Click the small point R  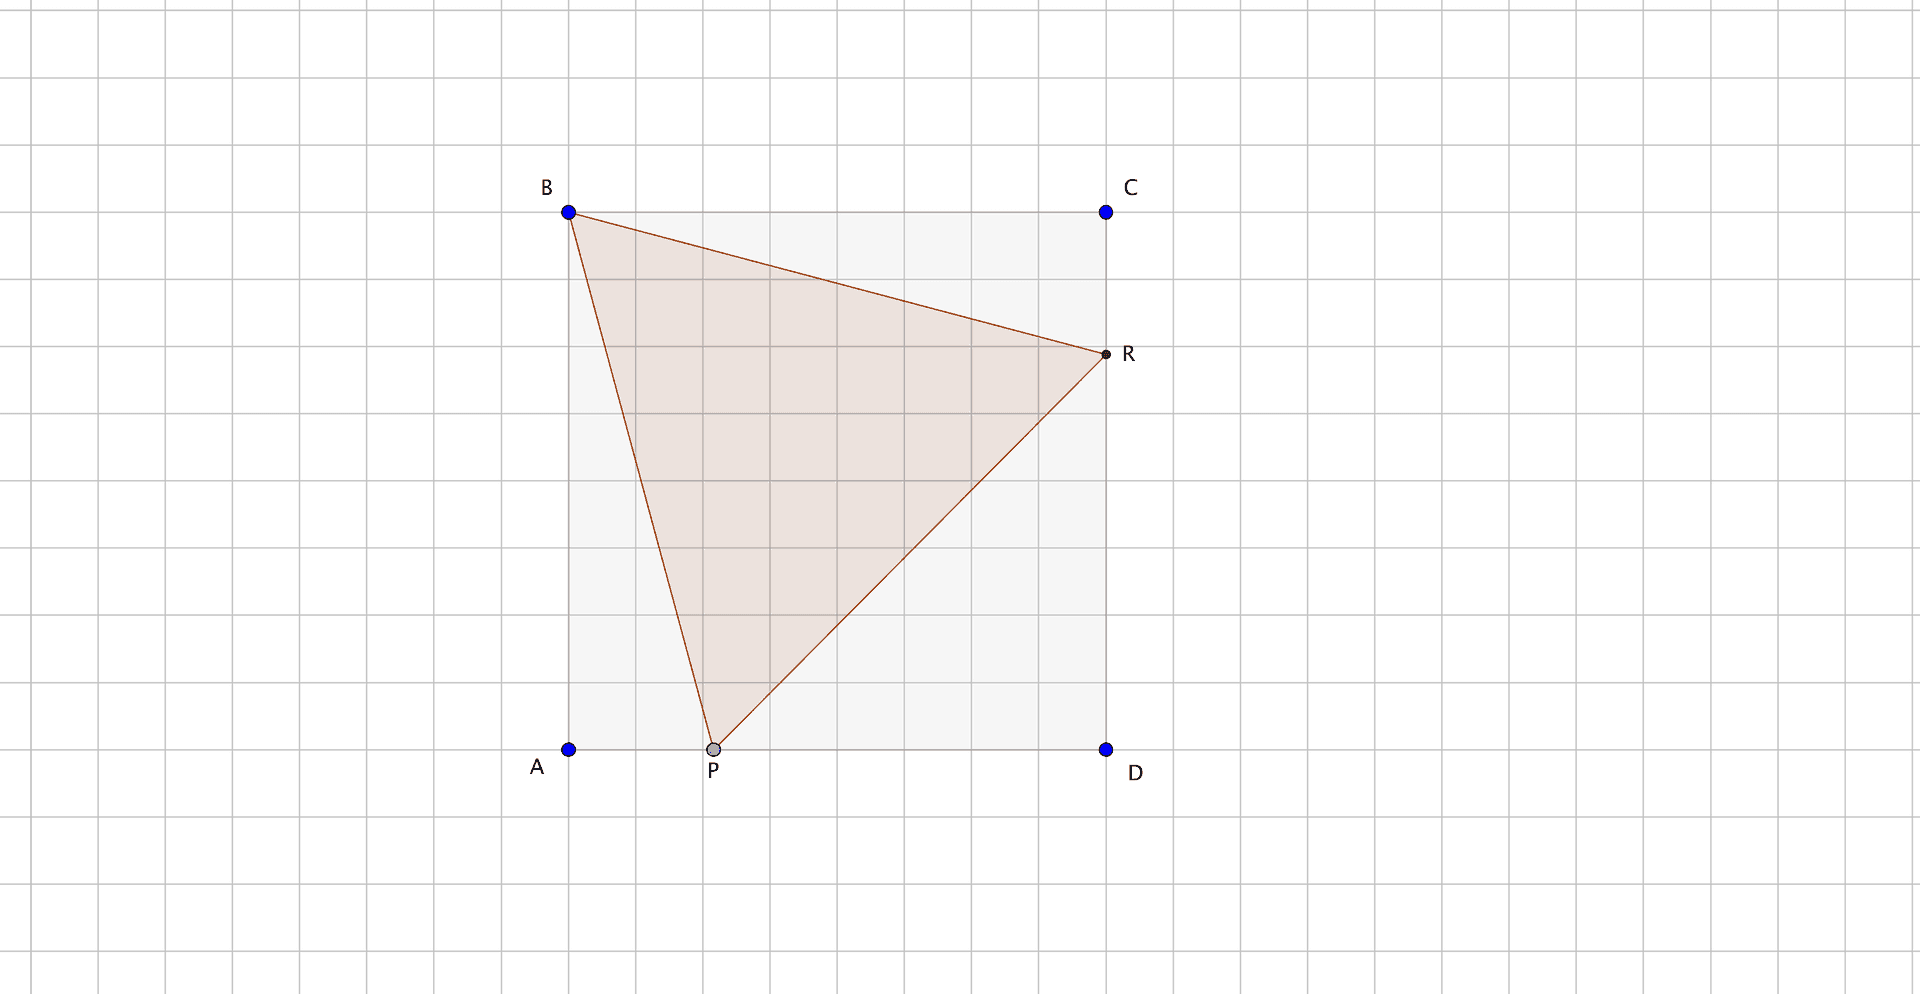[x=1106, y=354]
